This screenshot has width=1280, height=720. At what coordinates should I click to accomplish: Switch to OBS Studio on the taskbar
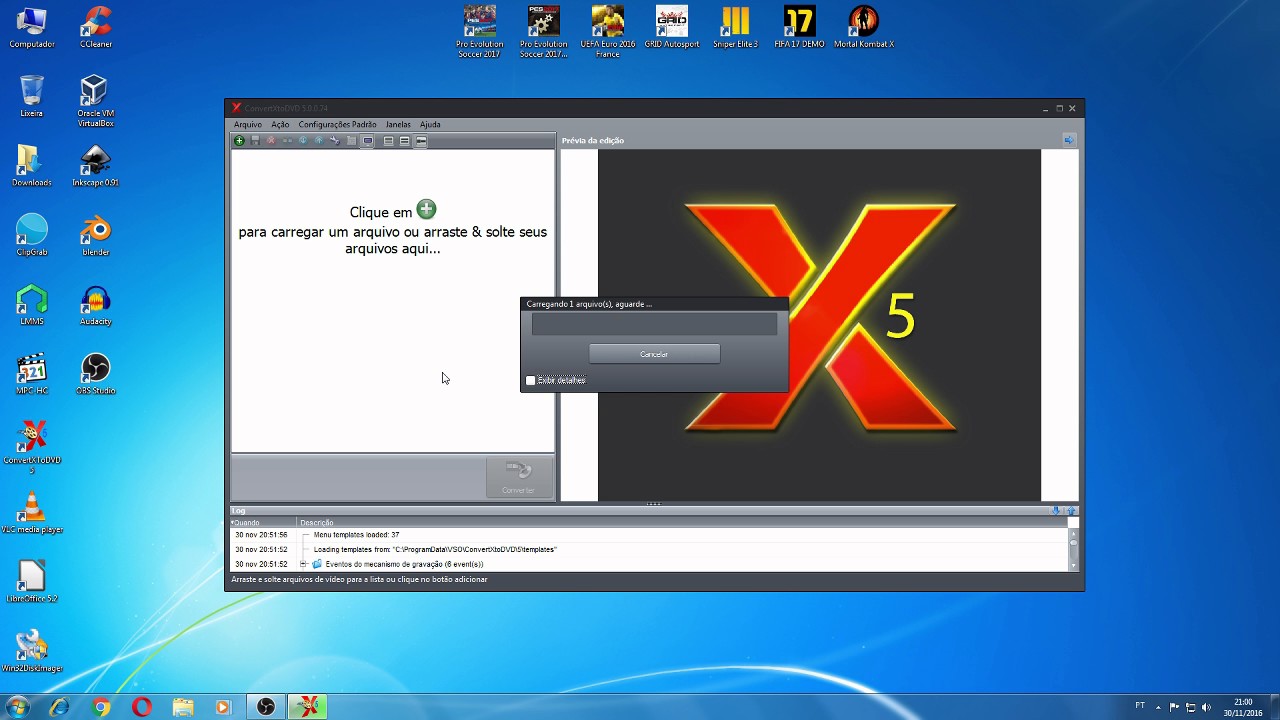pos(266,707)
